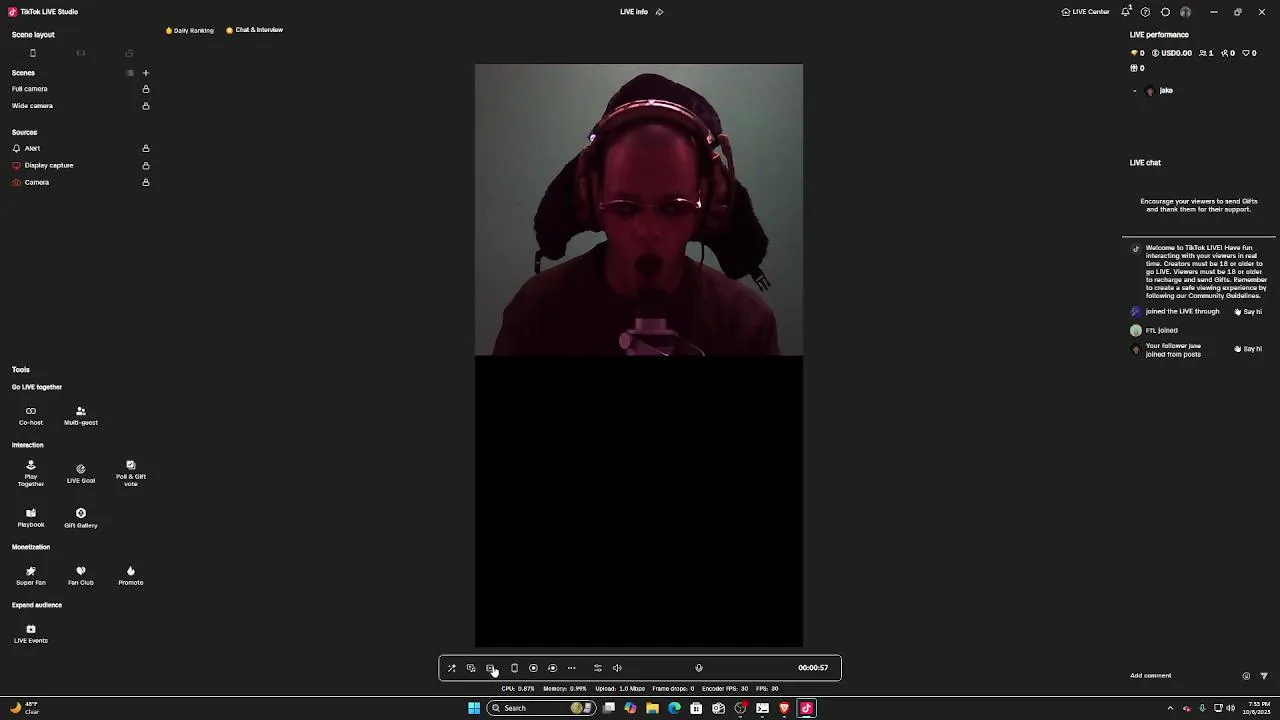The height and width of the screenshot is (720, 1280).
Task: Open File Explorer from the taskbar
Action: pos(652,708)
